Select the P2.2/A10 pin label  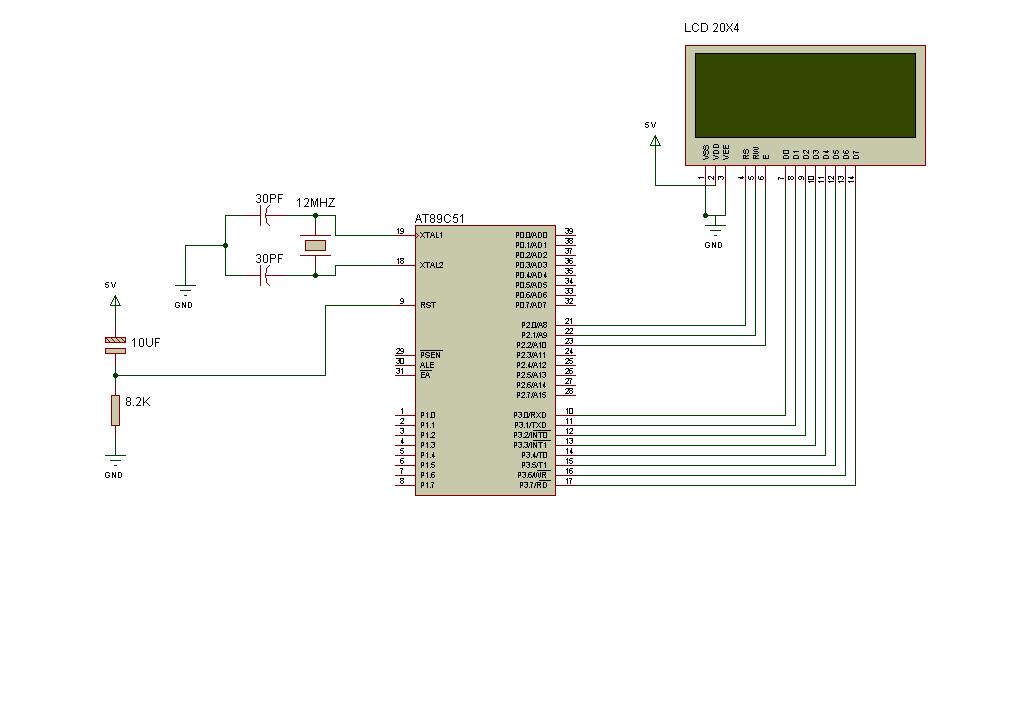click(532, 345)
